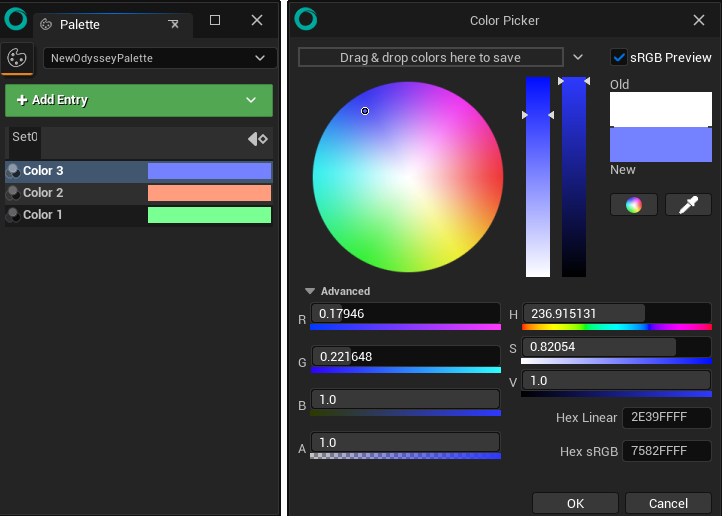Click the Hex Linear field
The width and height of the screenshot is (722, 516).
pos(667,417)
